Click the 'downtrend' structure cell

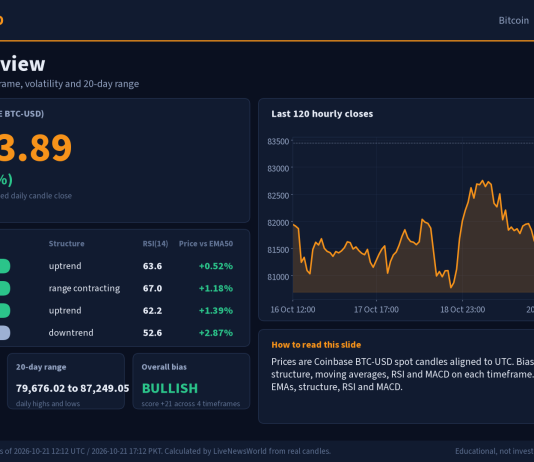71,333
